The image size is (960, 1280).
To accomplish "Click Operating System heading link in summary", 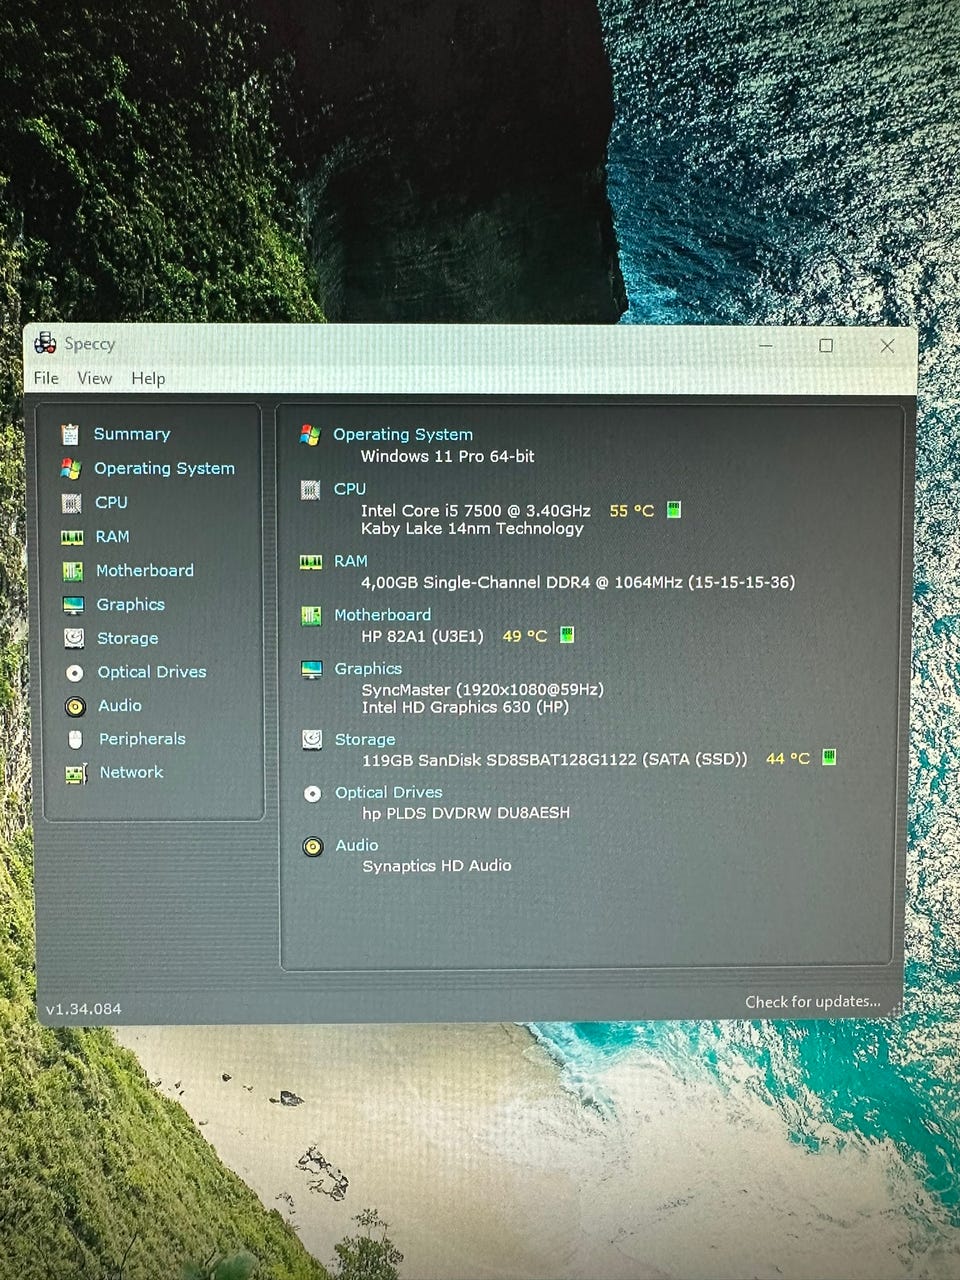I will coord(403,434).
